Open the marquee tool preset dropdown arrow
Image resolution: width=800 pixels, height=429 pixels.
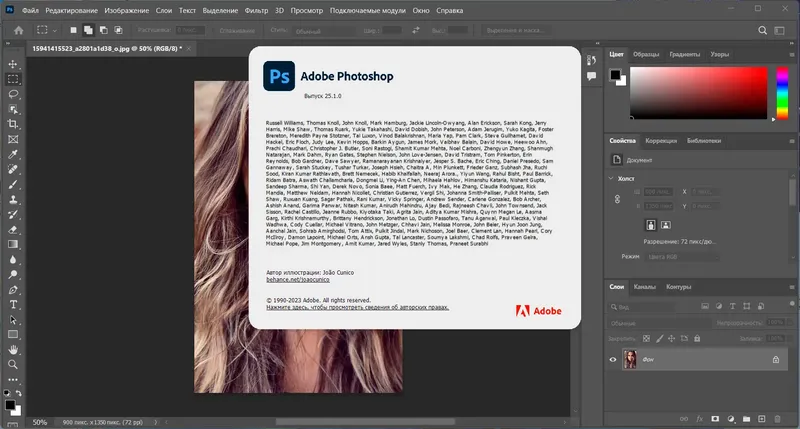[x=55, y=31]
